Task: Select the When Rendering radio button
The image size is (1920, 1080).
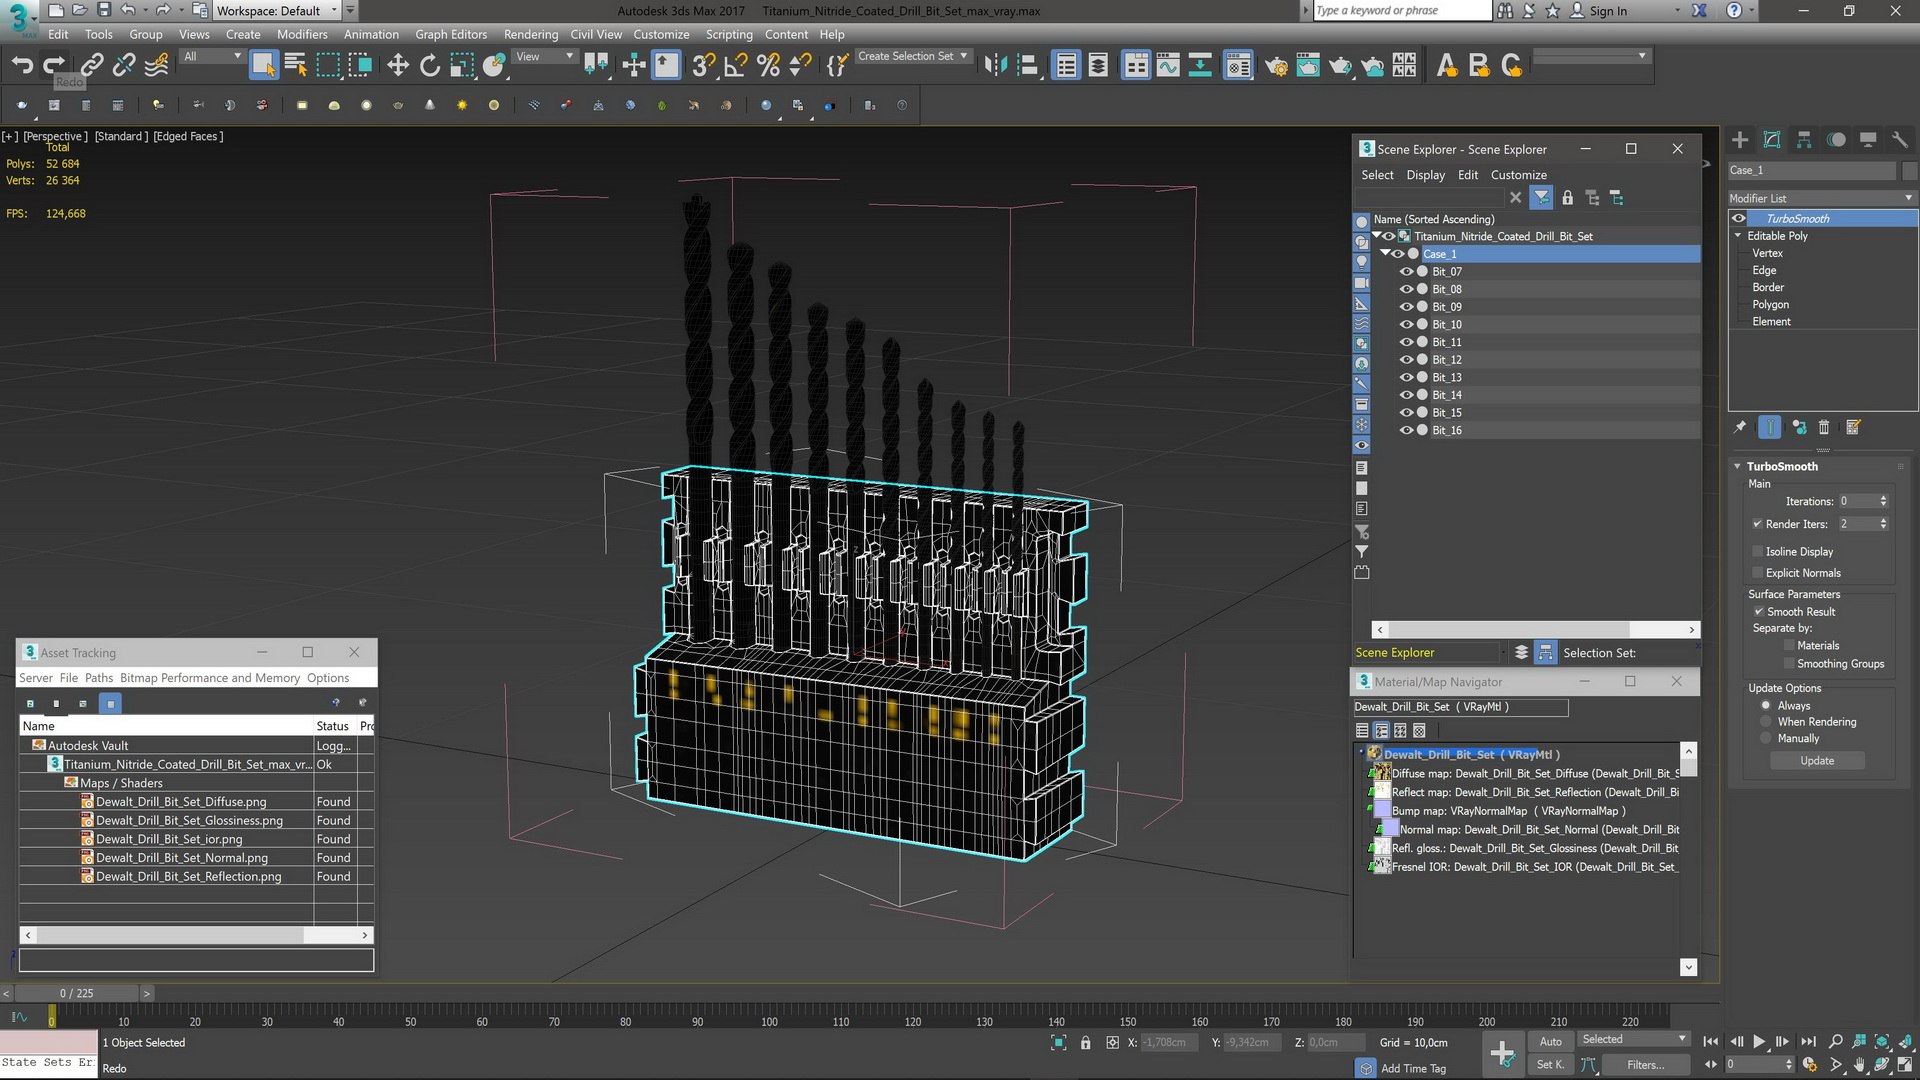Action: 1766,722
